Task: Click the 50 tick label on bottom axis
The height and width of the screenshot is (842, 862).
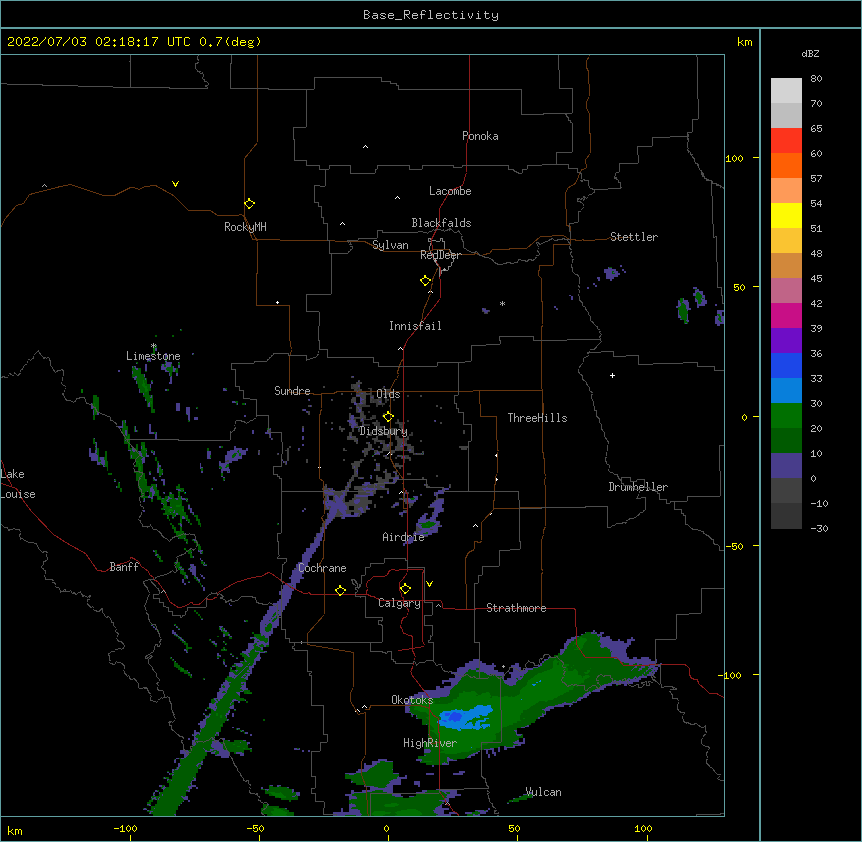Action: [515, 829]
